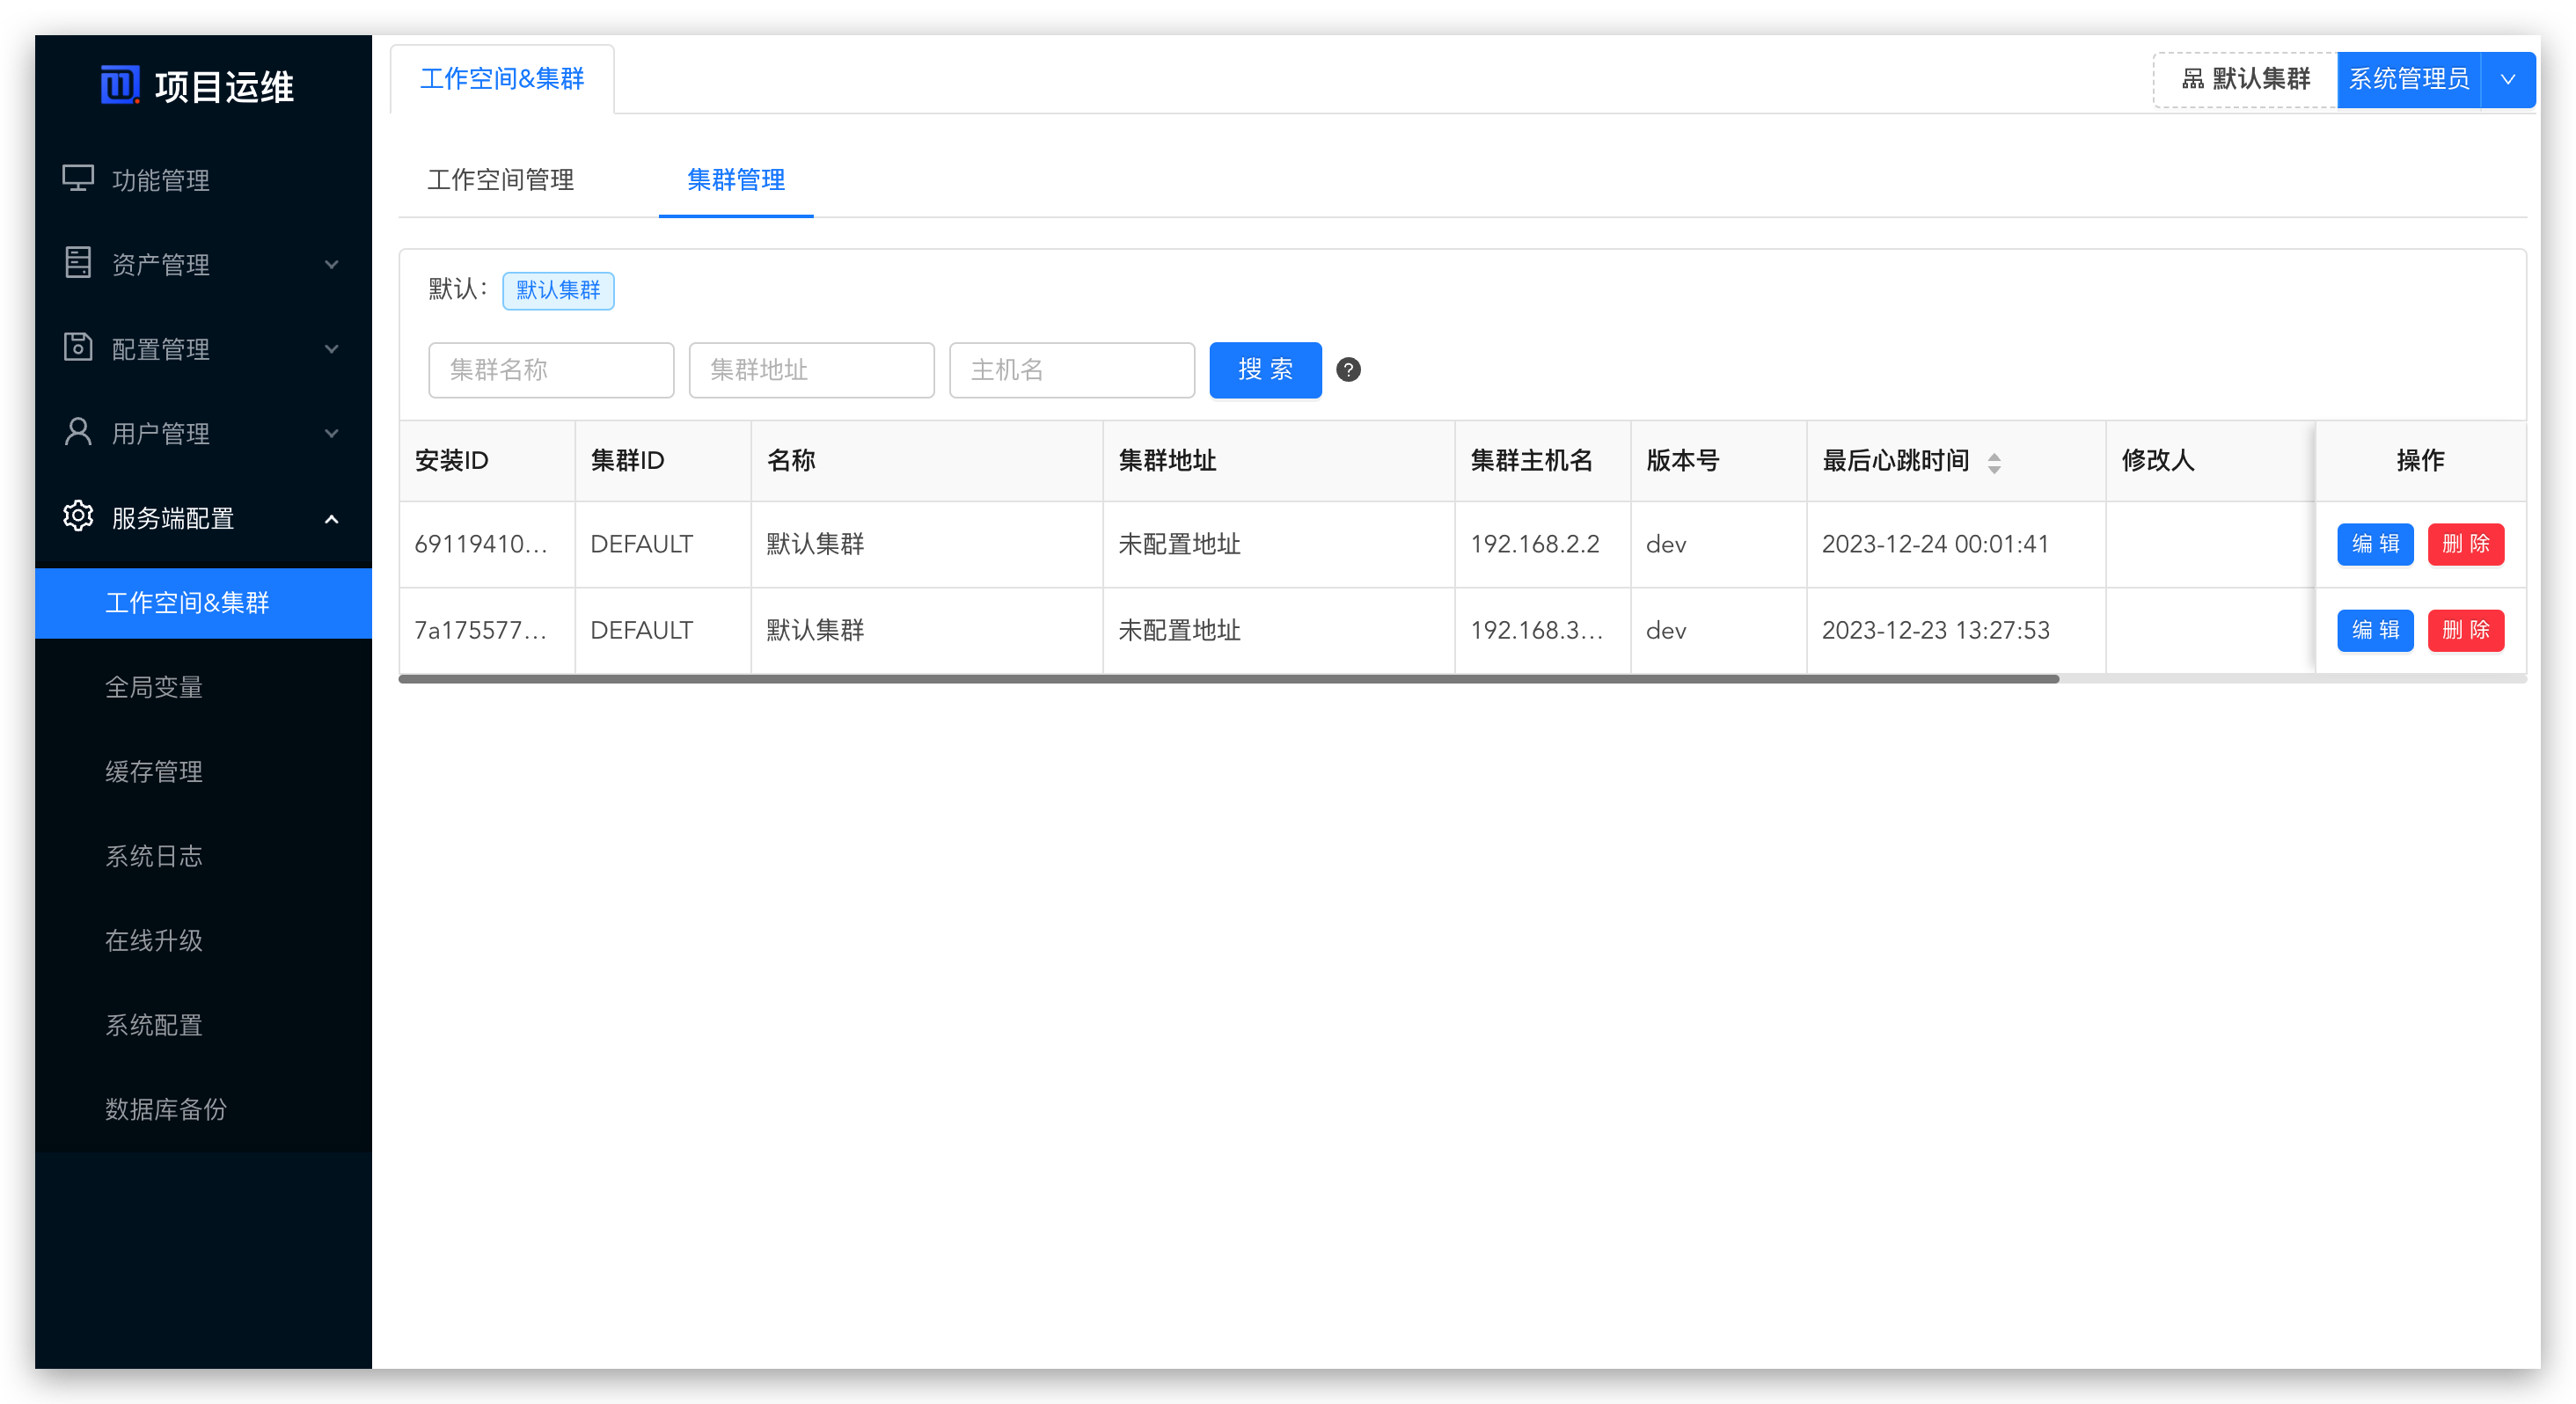Click the 服务端配置 gear icon
Screen dimensions: 2576x1404
point(78,518)
